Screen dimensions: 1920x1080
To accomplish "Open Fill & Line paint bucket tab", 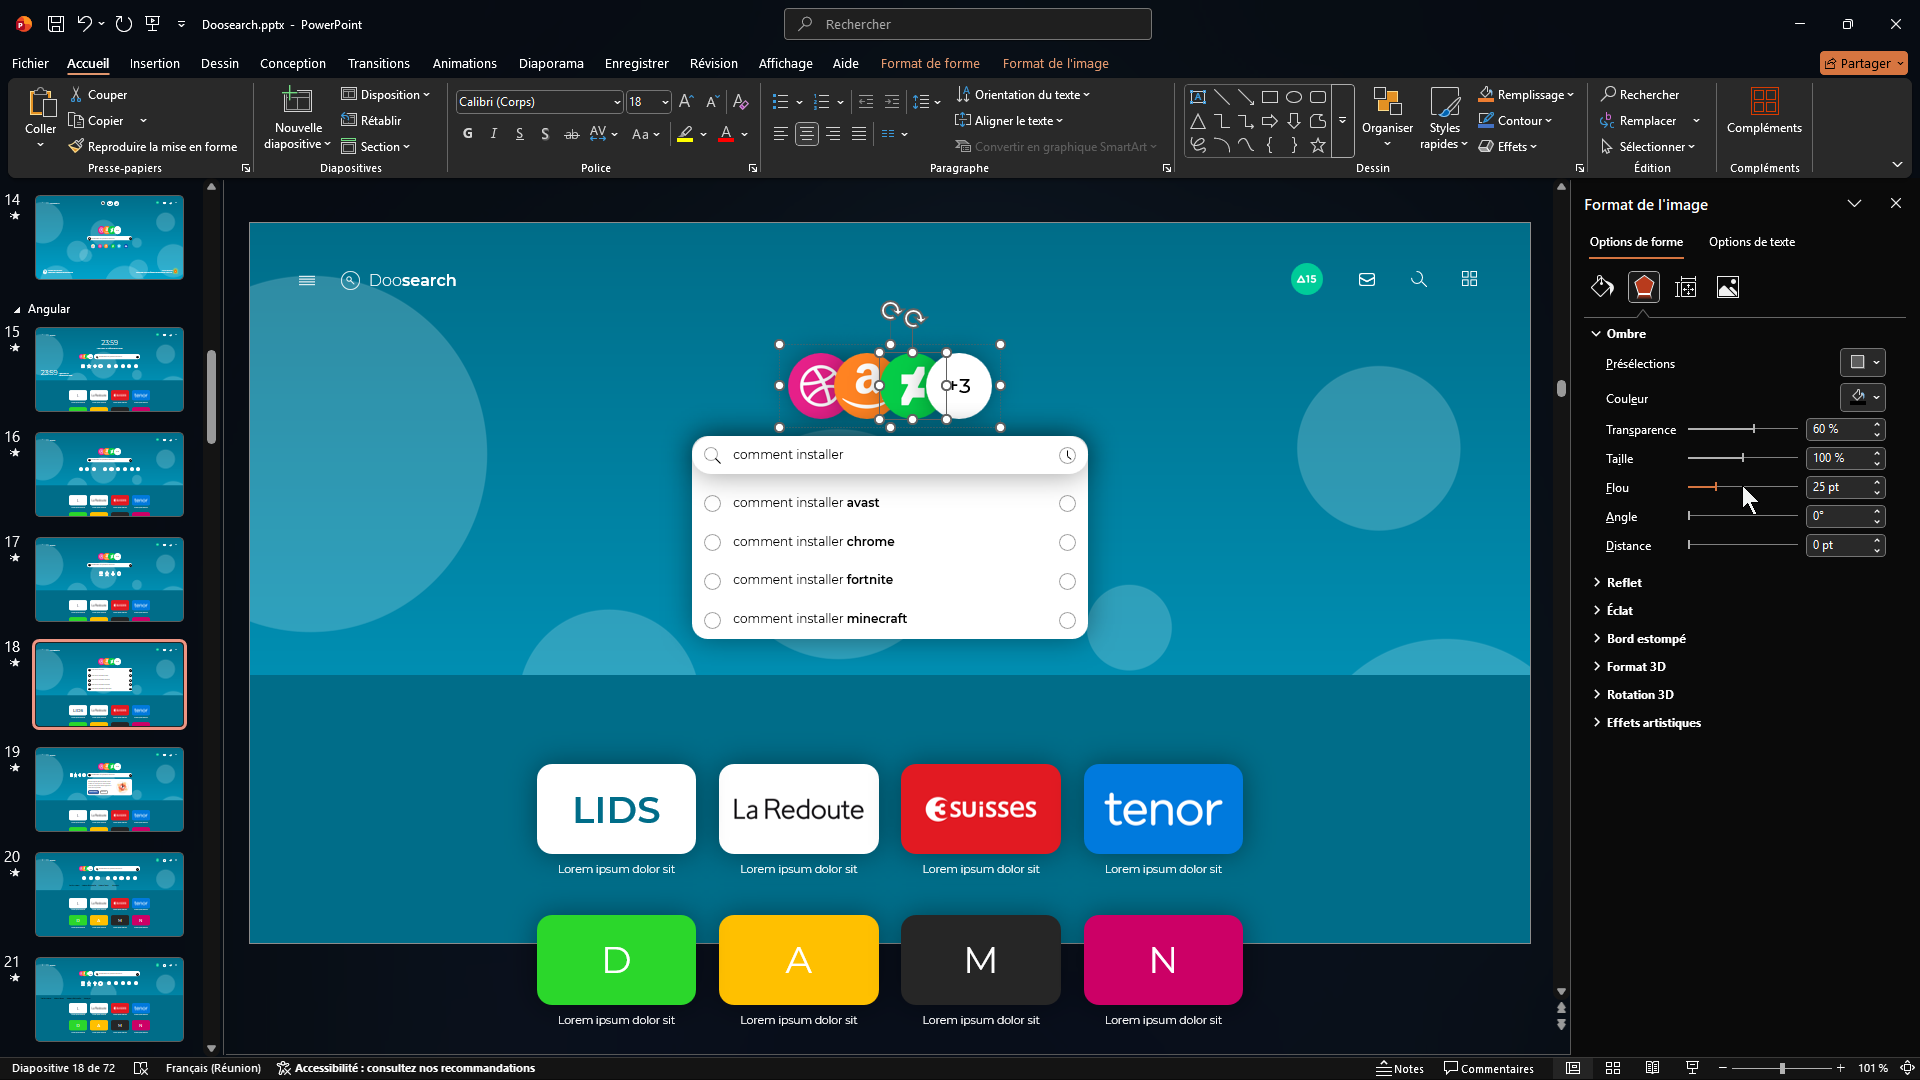I will [x=1602, y=288].
